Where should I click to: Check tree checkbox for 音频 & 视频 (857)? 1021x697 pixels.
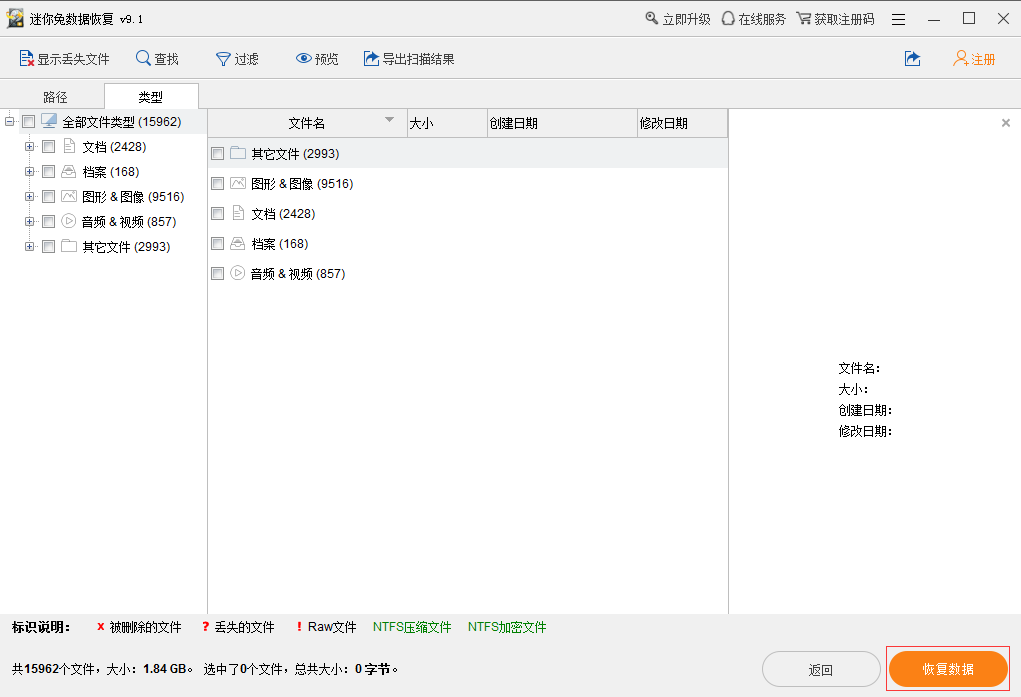(x=48, y=221)
